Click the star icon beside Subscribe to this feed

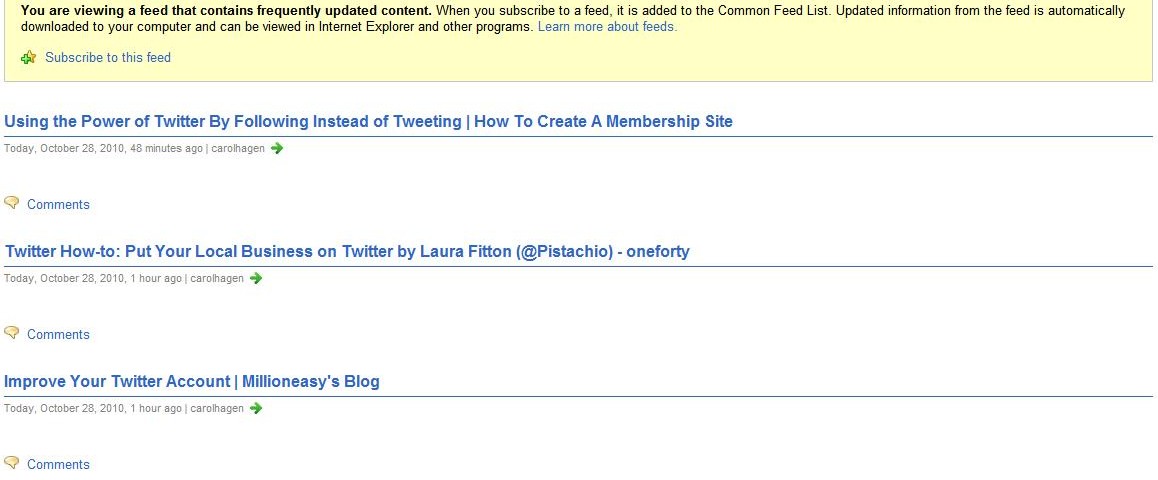29,58
